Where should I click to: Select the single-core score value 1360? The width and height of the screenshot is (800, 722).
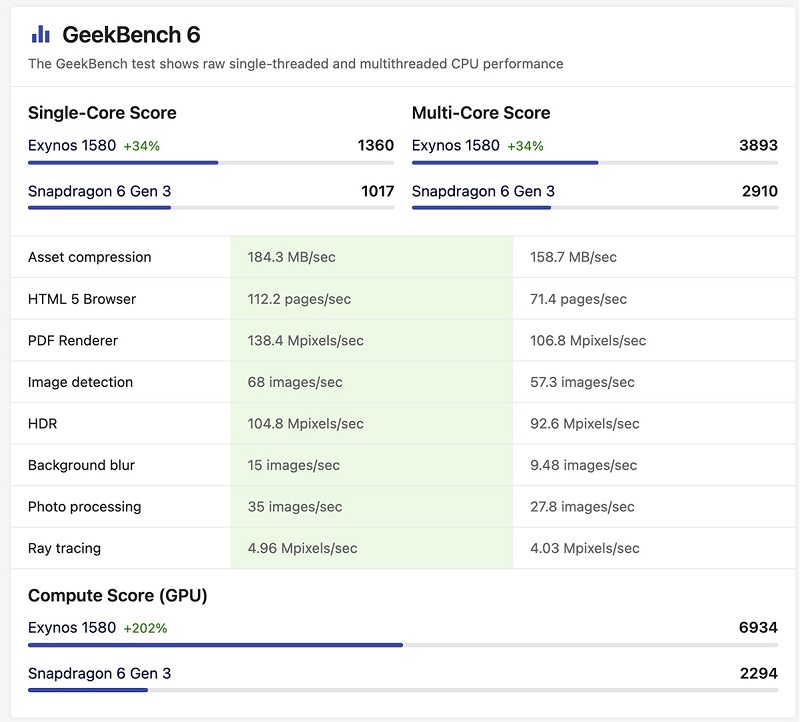tap(376, 145)
